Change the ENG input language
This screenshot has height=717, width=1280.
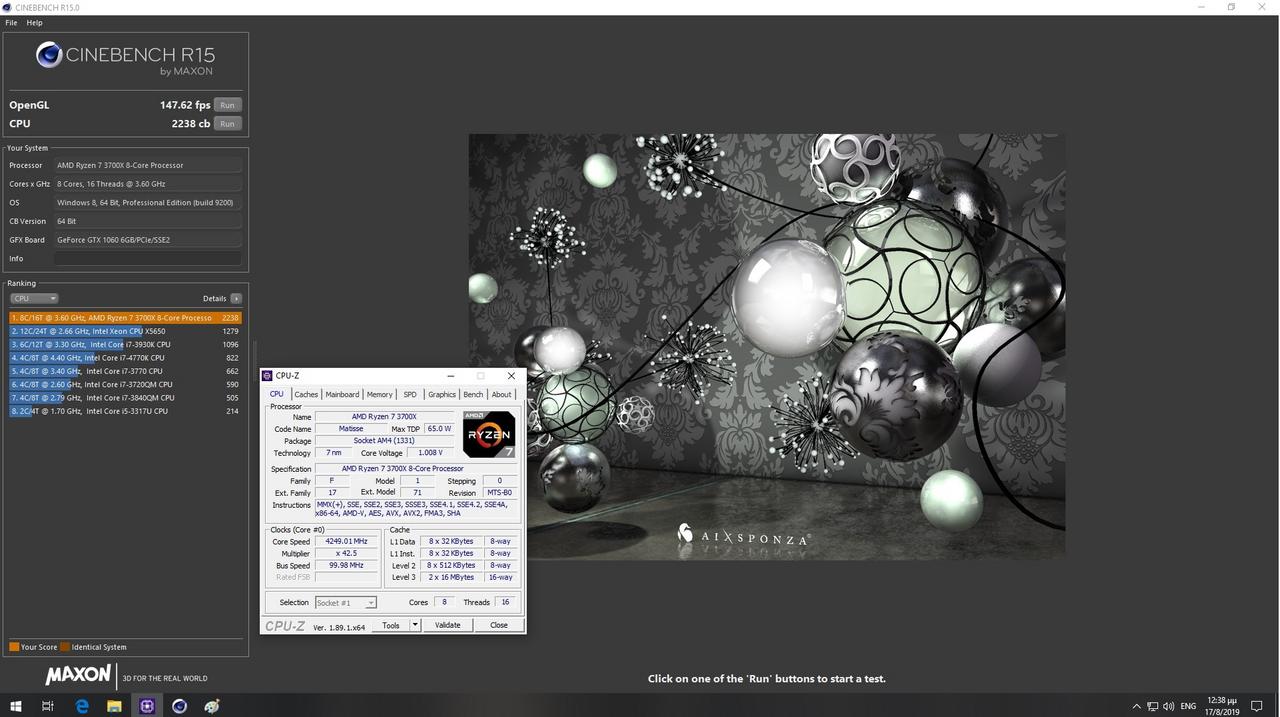point(1189,706)
